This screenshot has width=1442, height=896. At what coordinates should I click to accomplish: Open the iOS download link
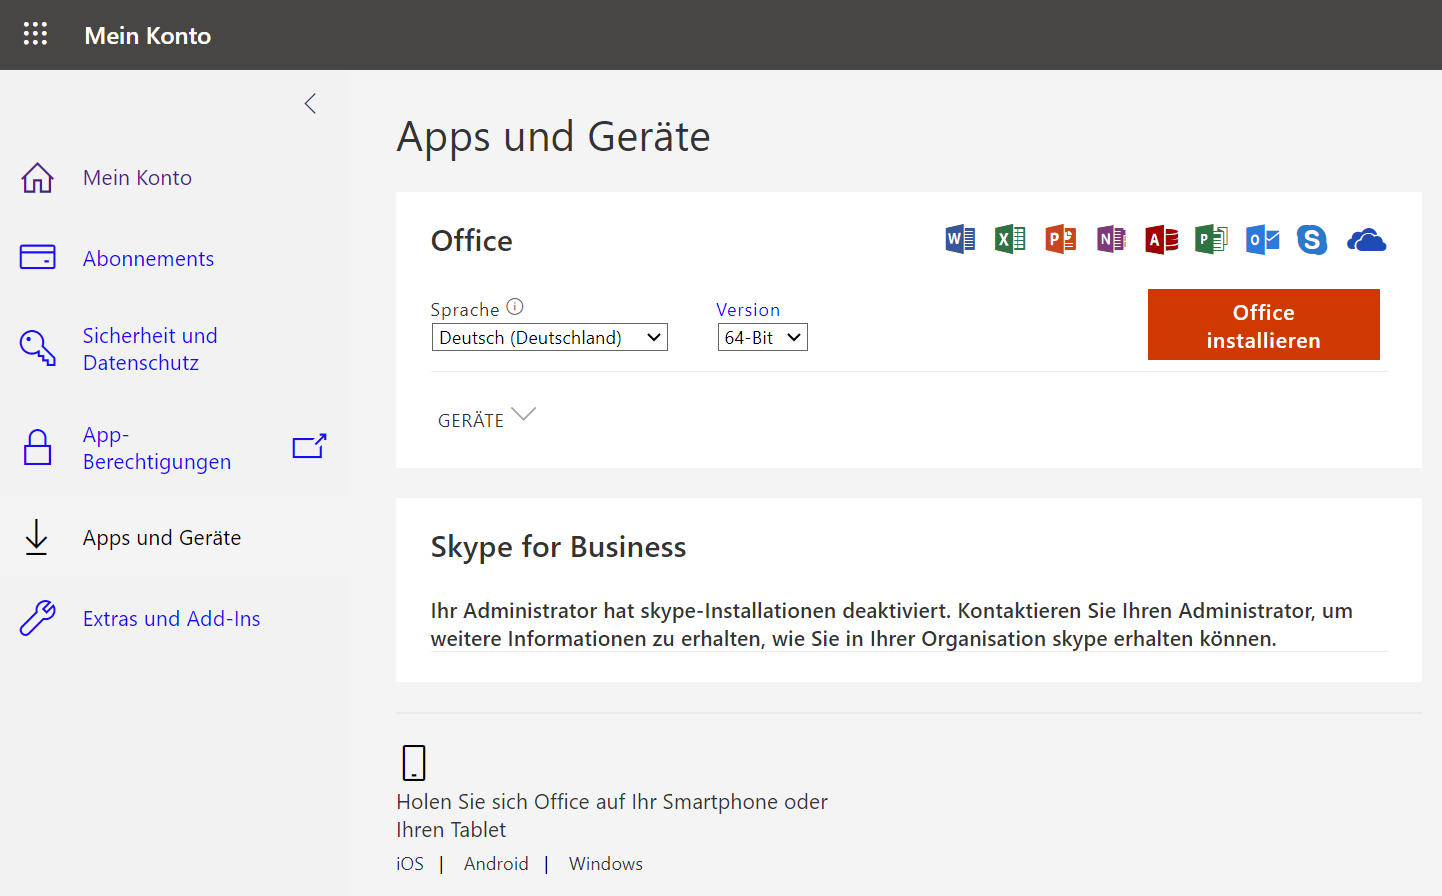point(410,864)
